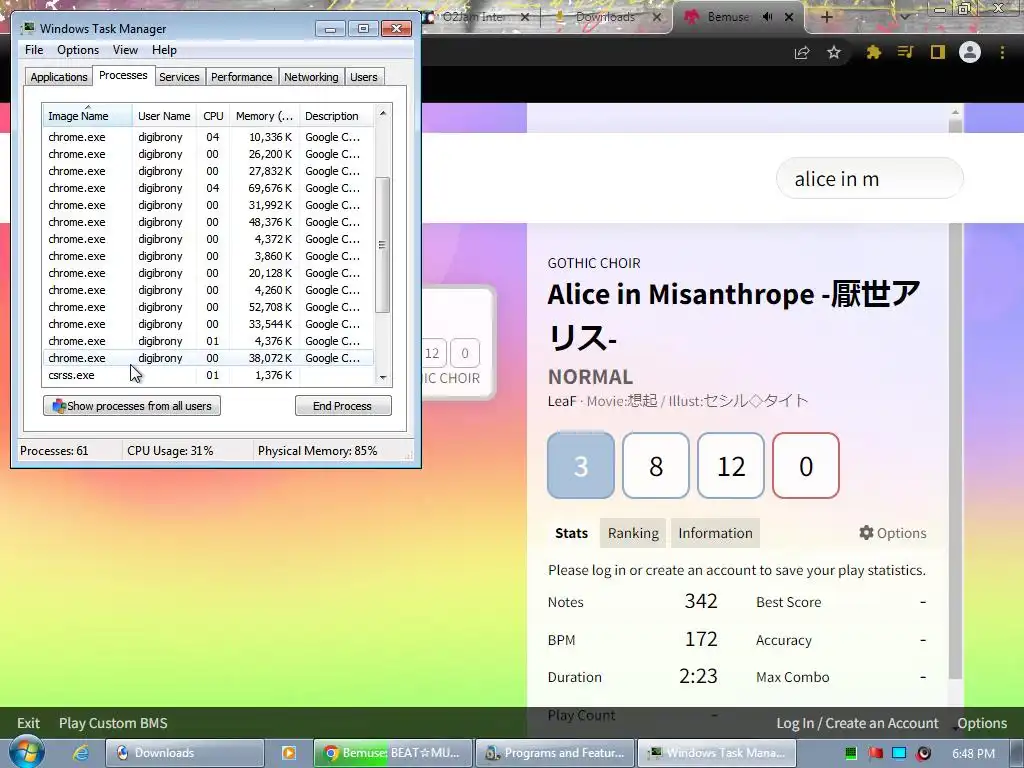The width and height of the screenshot is (1024, 768).
Task: Select difficulty level 3 chart
Action: point(581,466)
